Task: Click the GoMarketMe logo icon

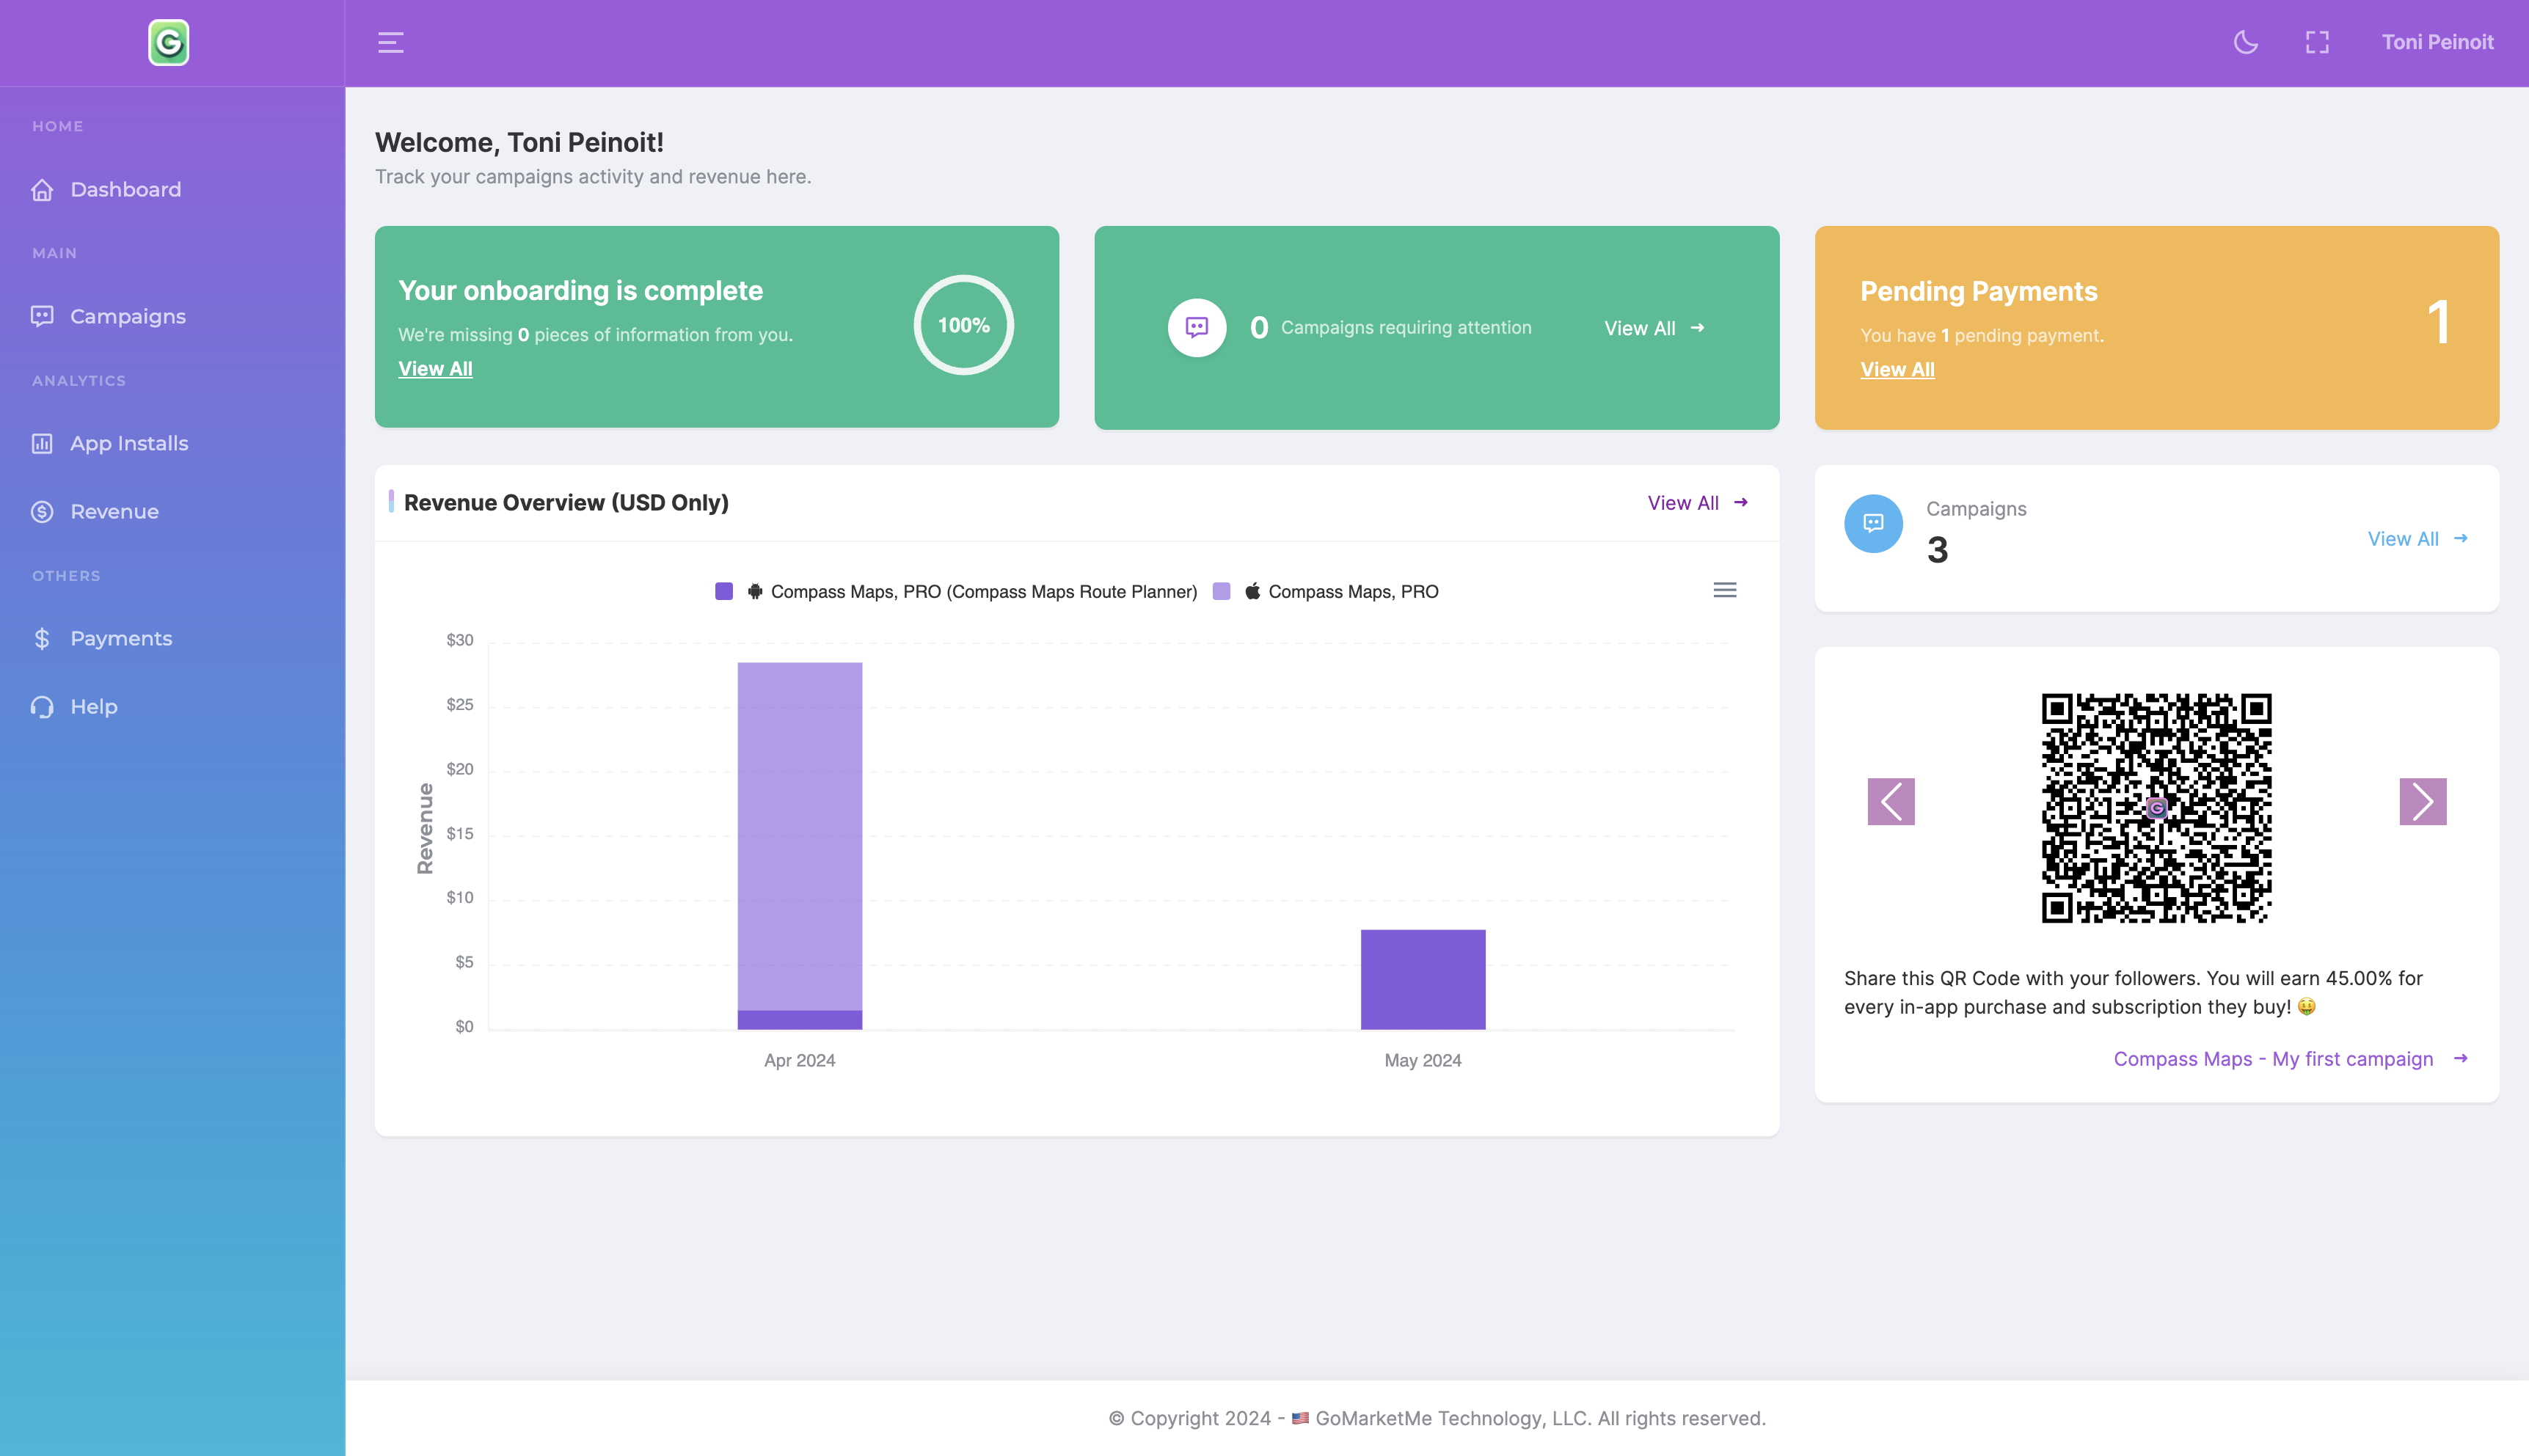Action: (x=168, y=43)
